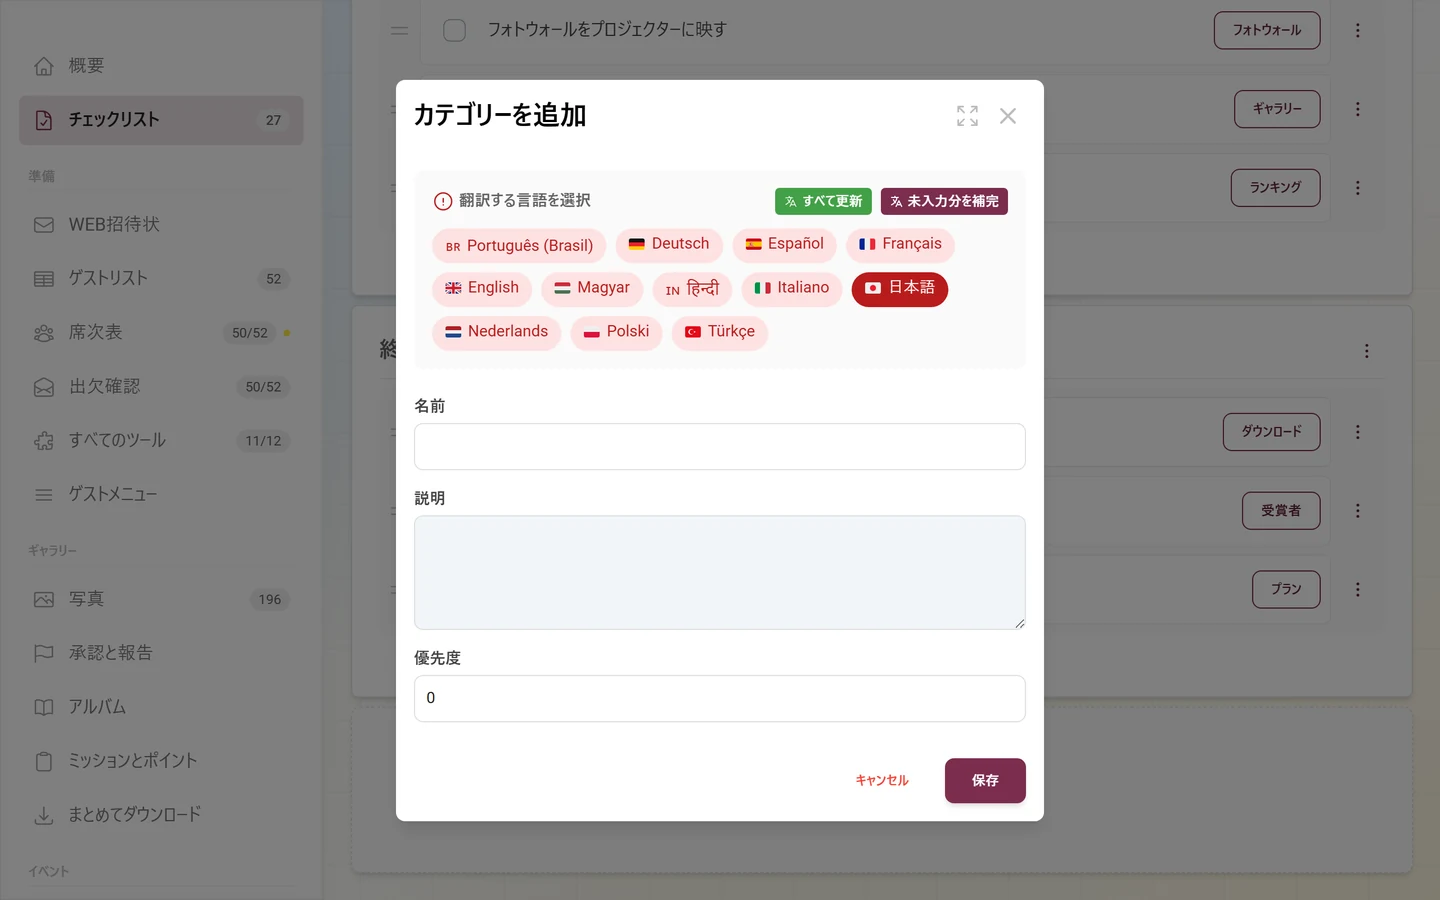1440x900 pixels.
Task: Click the すべてのツール puzzle icon
Action: click(44, 441)
